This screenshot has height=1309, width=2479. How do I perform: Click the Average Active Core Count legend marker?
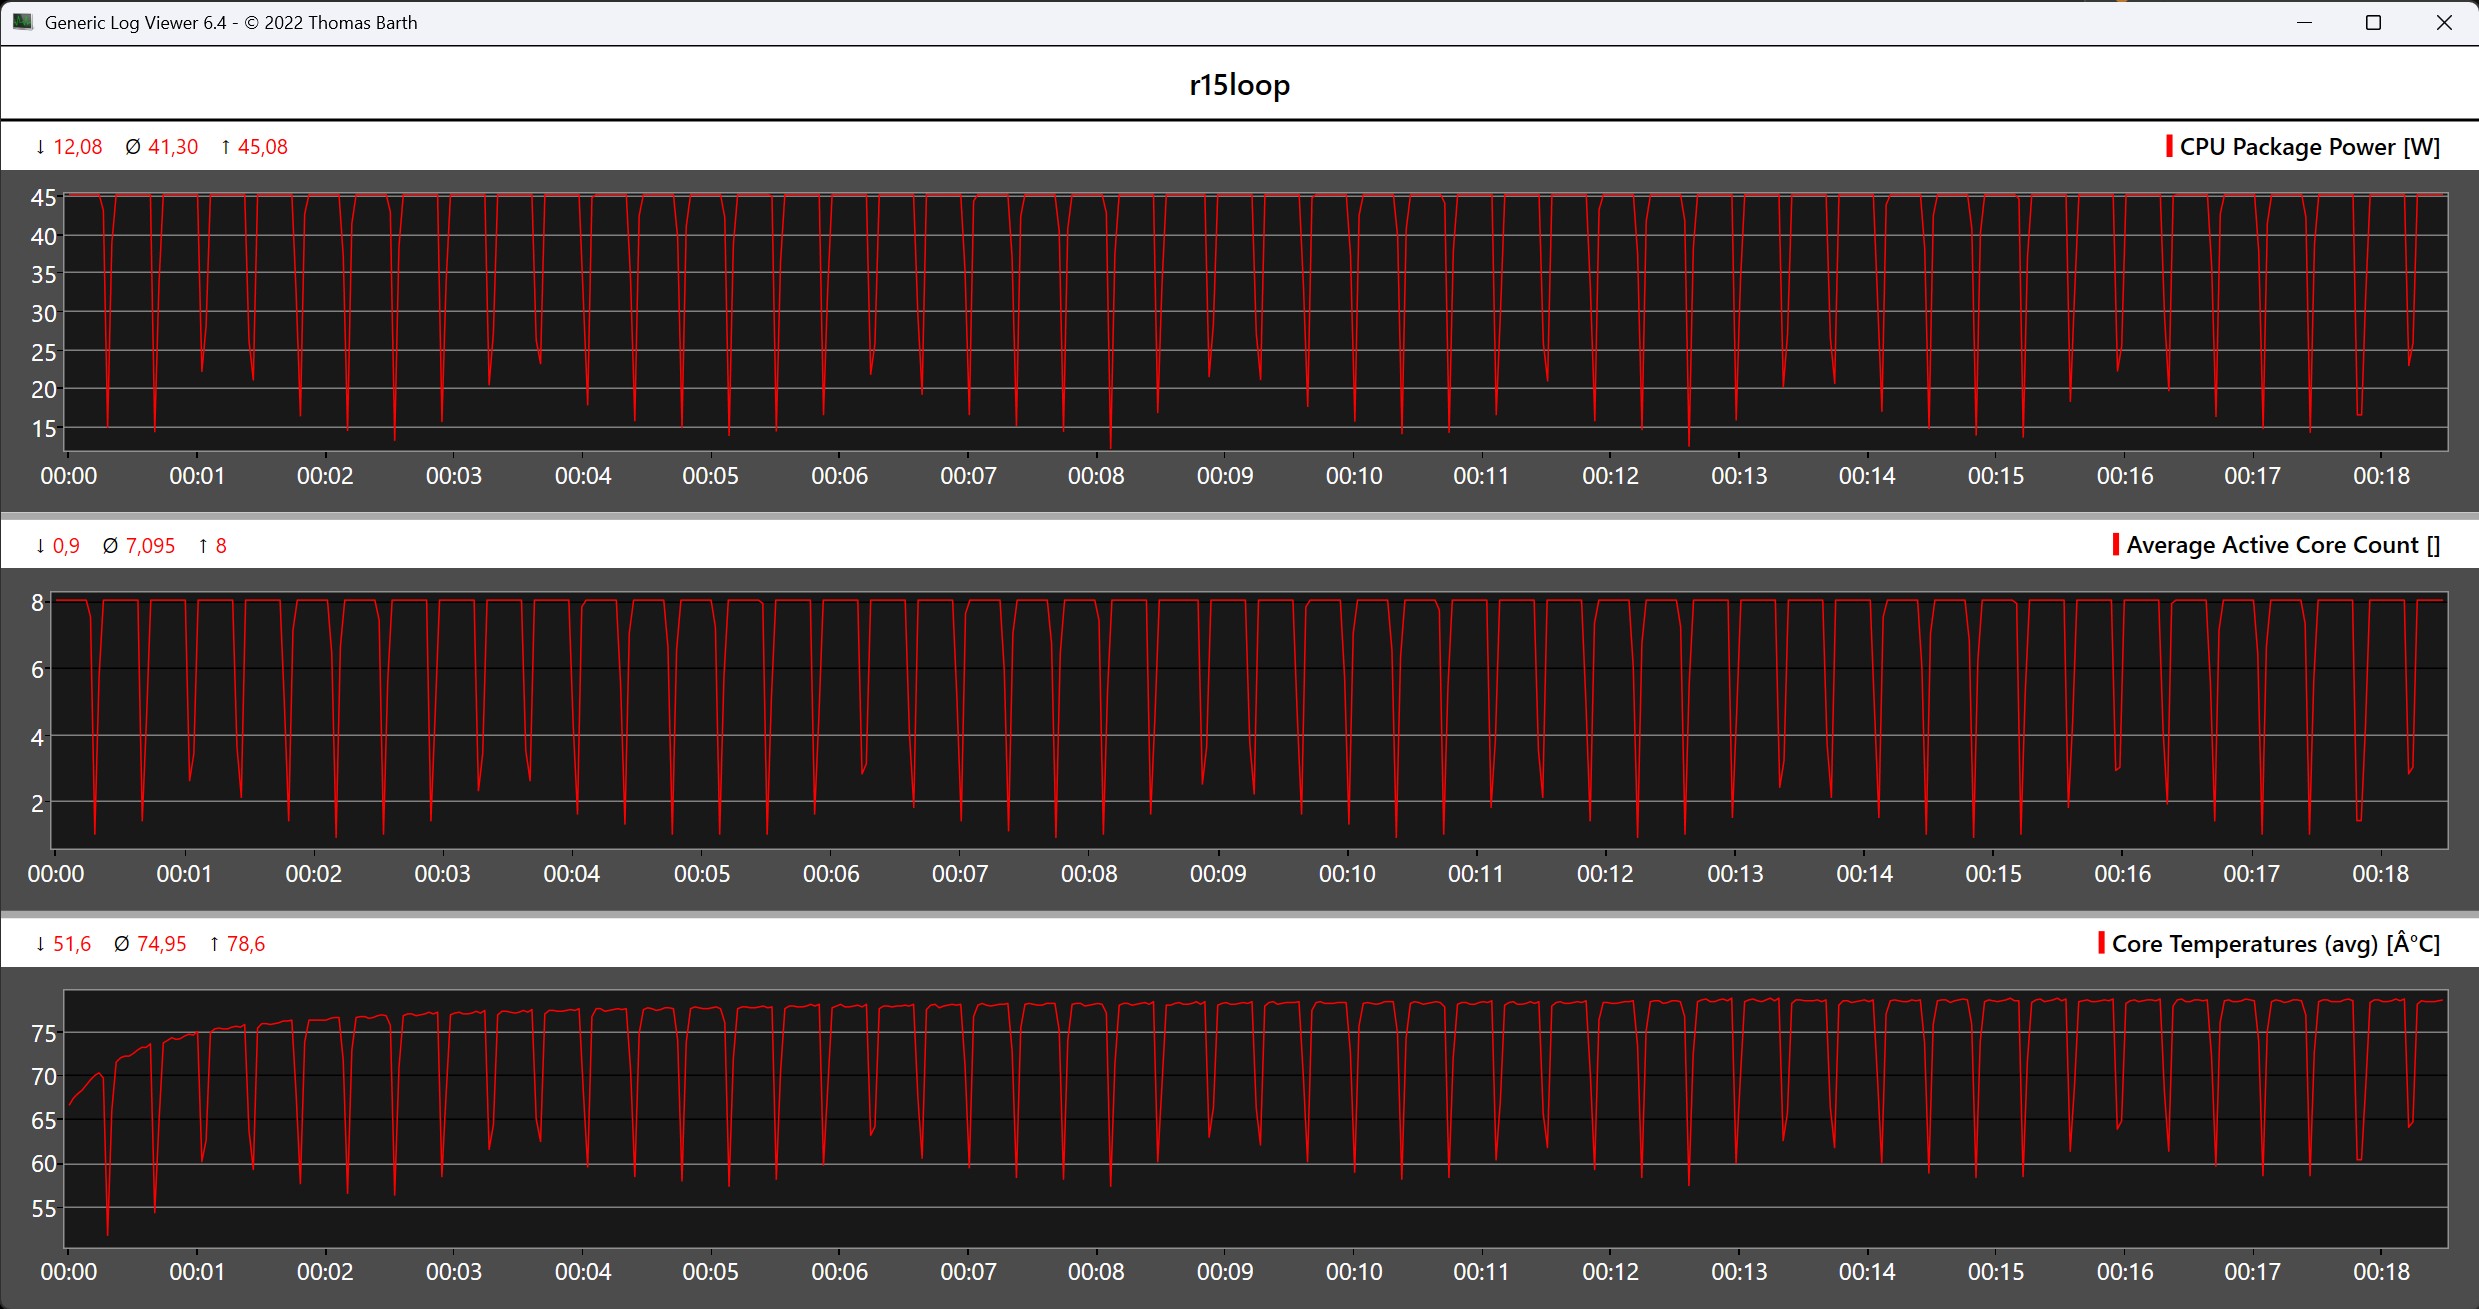coord(2115,545)
